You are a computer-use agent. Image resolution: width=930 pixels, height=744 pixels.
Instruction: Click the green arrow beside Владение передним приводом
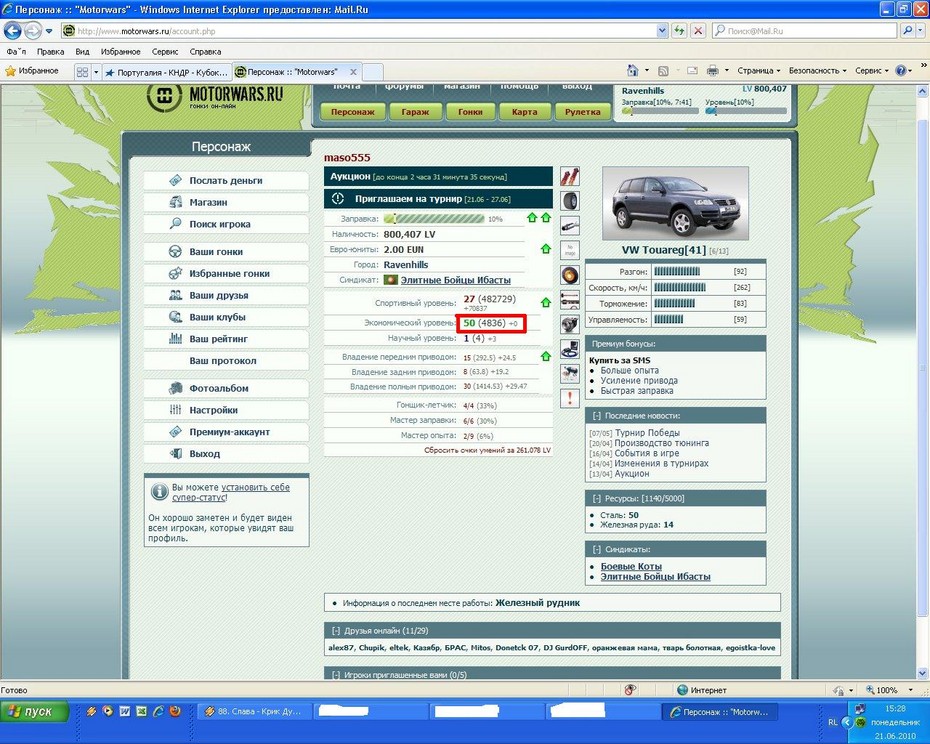coord(546,357)
